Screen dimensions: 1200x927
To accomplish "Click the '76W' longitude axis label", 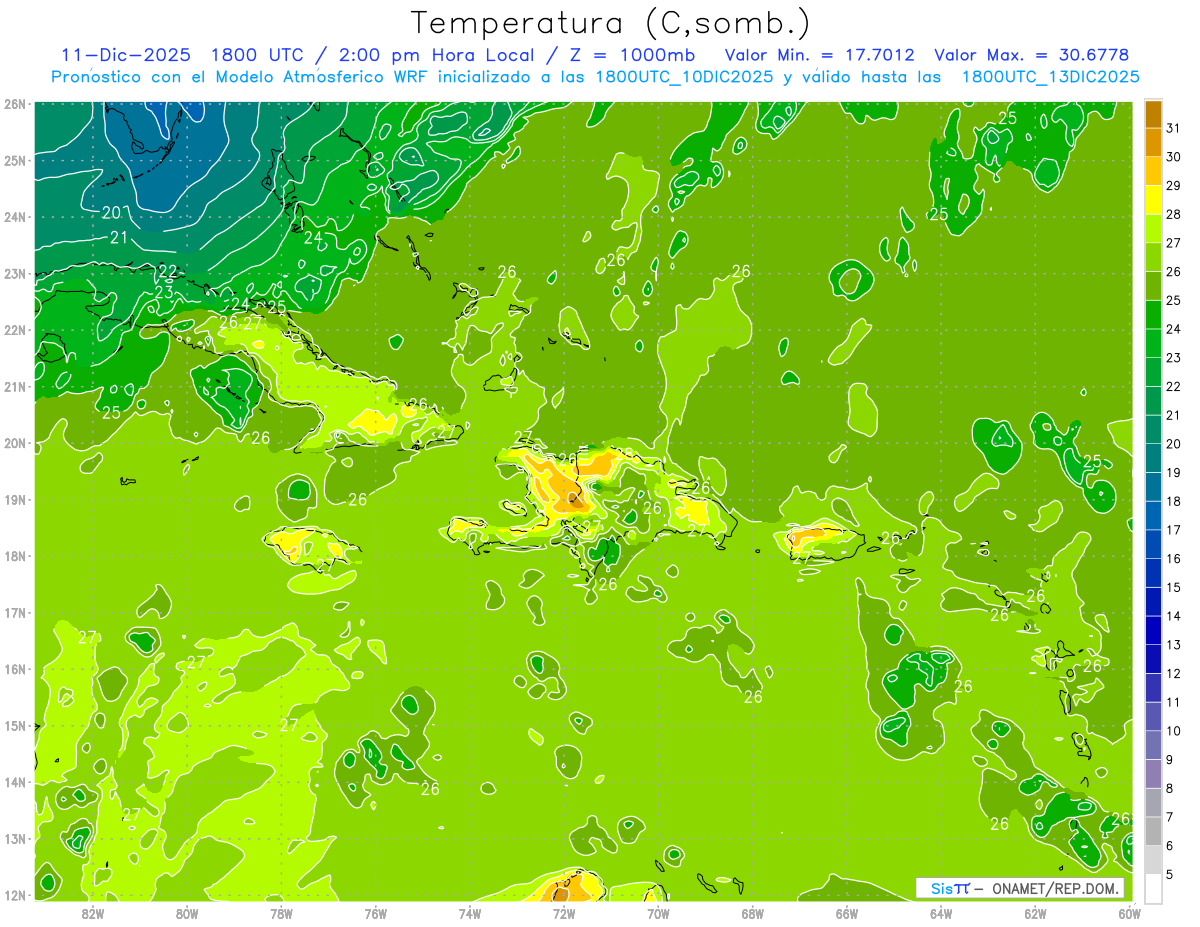I will click(375, 914).
